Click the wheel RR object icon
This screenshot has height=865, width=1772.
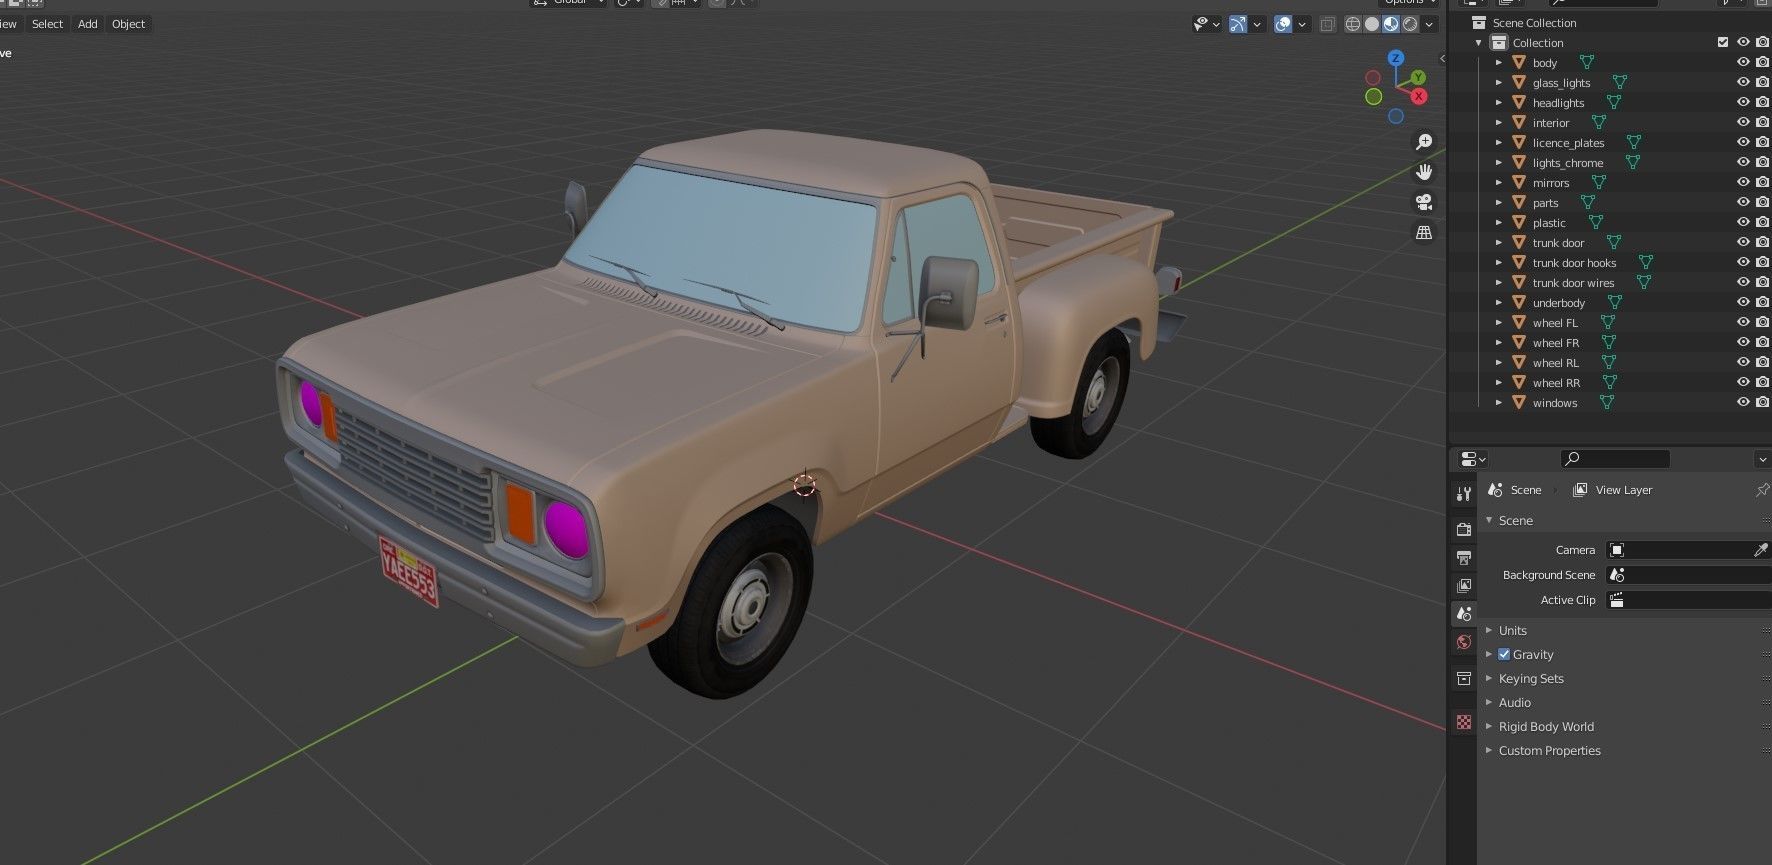[1518, 382]
